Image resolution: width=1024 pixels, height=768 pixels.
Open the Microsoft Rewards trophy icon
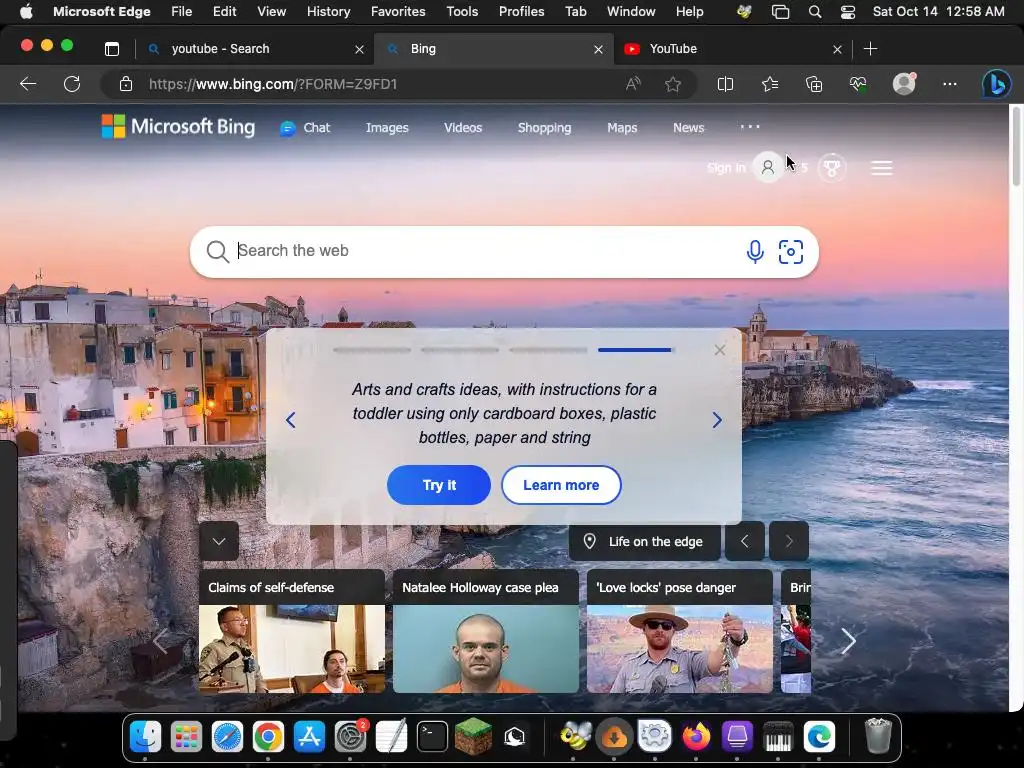click(831, 168)
